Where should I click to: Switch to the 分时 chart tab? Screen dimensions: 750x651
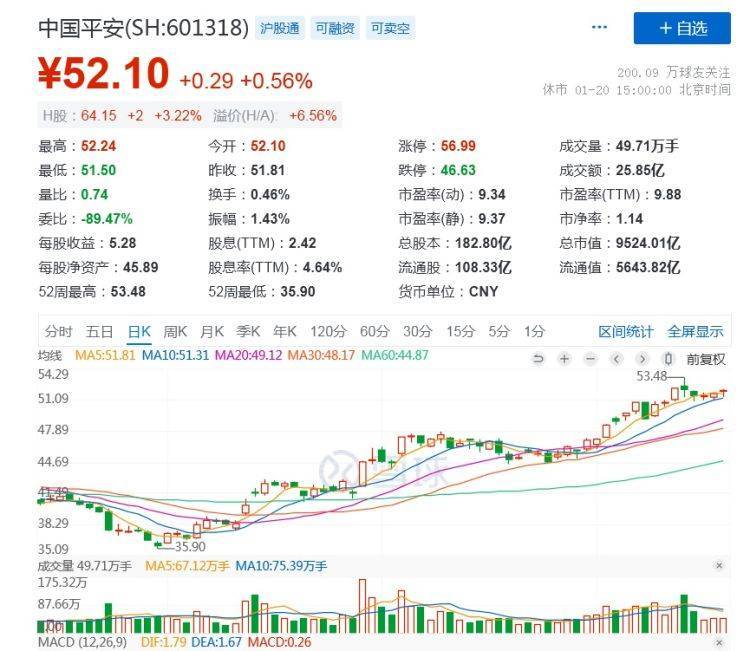[x=58, y=331]
